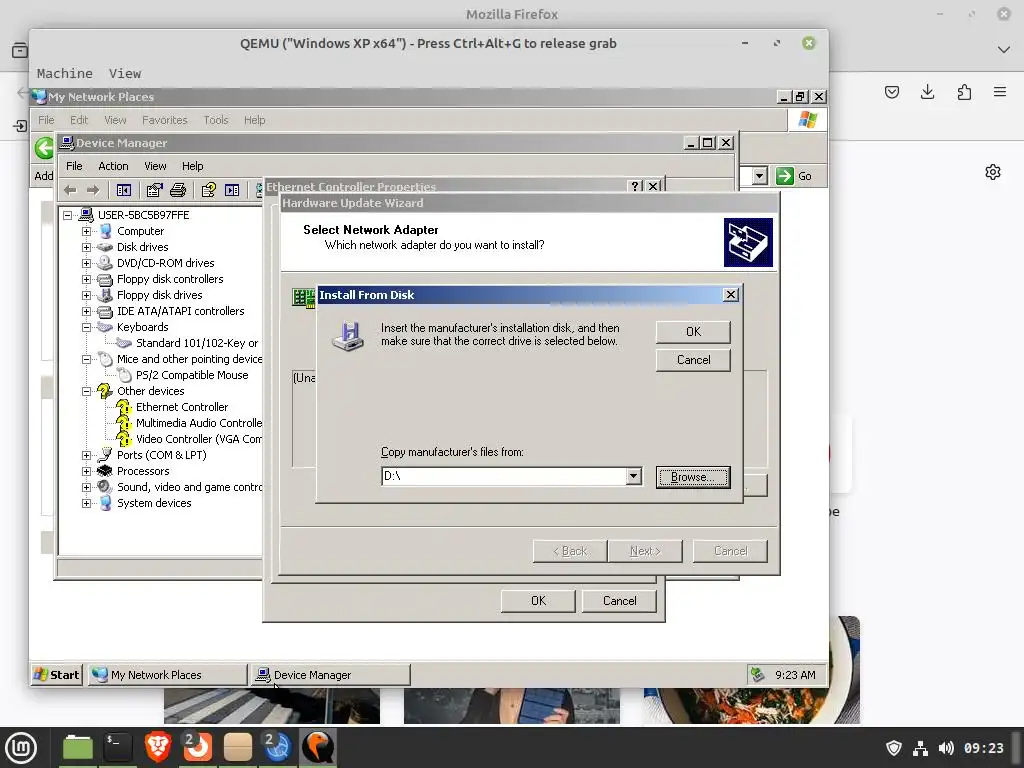This screenshot has height=768, width=1024.
Task: Switch to My Network Places taskbar button
Action: pyautogui.click(x=168, y=675)
